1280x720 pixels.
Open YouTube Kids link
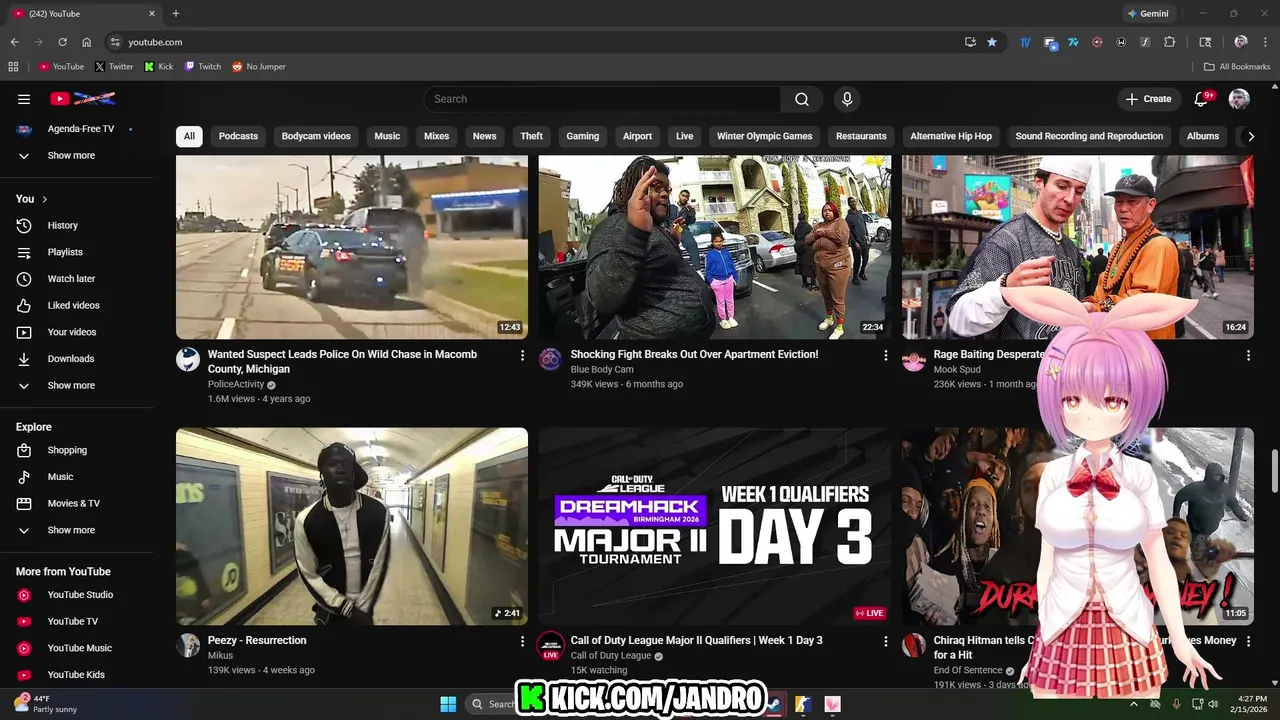point(77,675)
